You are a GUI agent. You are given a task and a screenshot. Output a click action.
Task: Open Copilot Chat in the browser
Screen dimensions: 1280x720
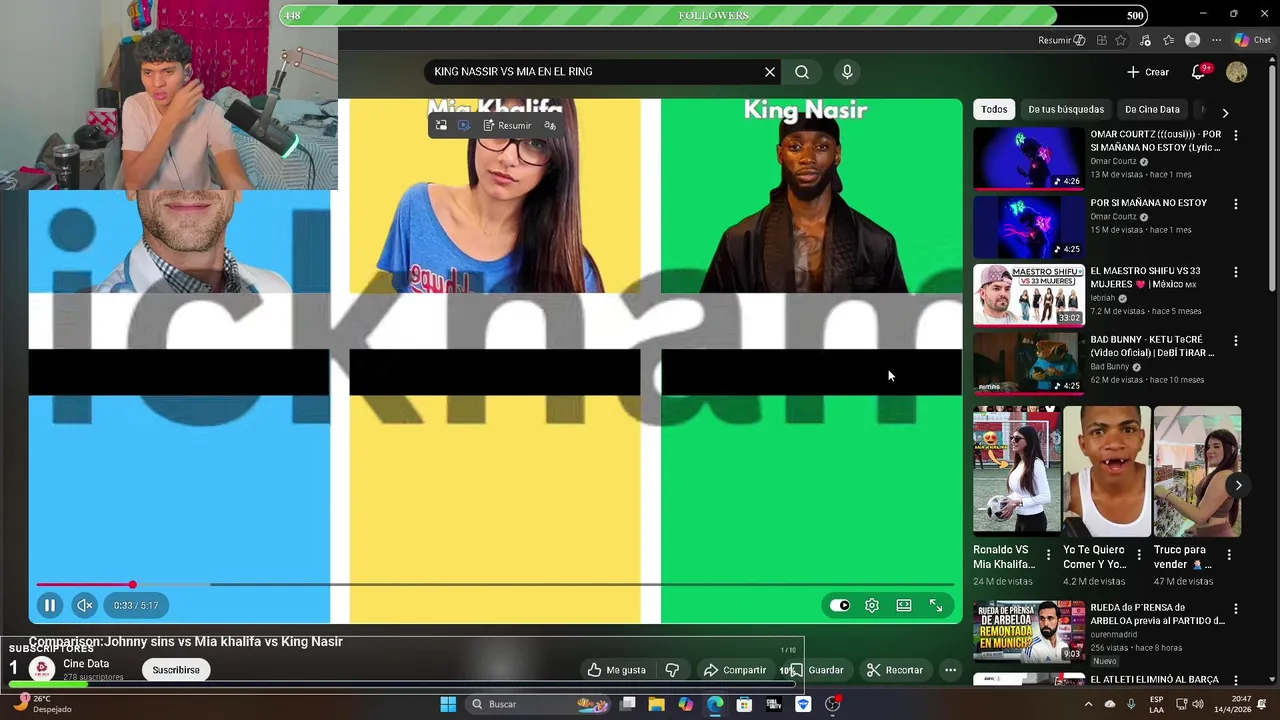(x=1252, y=40)
